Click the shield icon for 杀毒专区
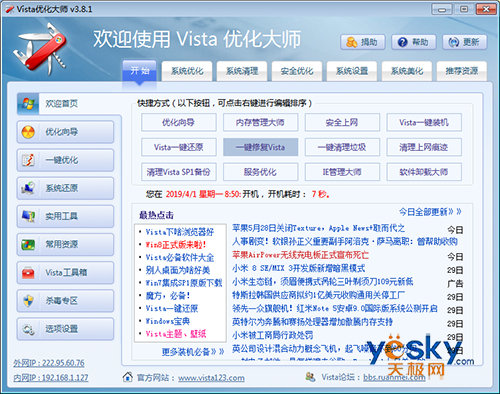Image resolution: width=500 pixels, height=394 pixels. 28,301
